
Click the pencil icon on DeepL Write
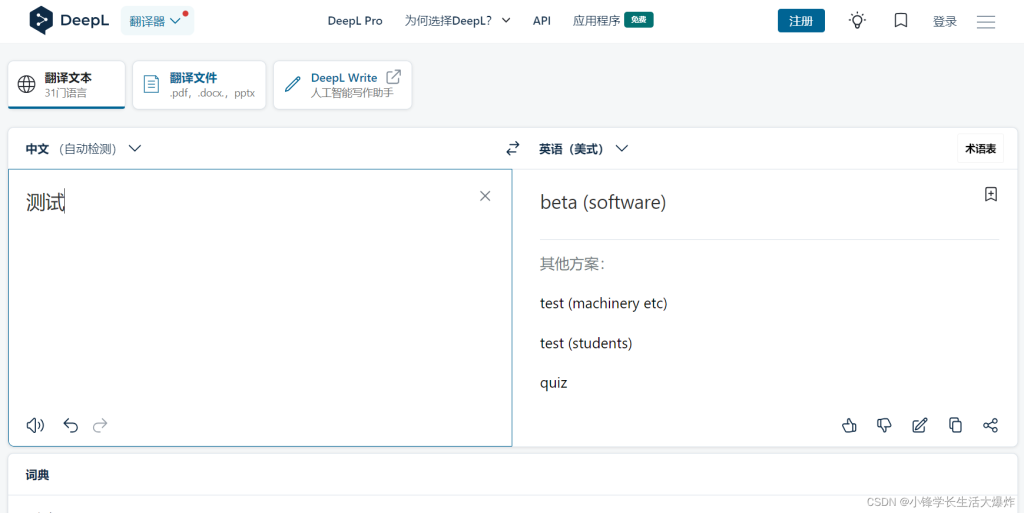click(293, 84)
